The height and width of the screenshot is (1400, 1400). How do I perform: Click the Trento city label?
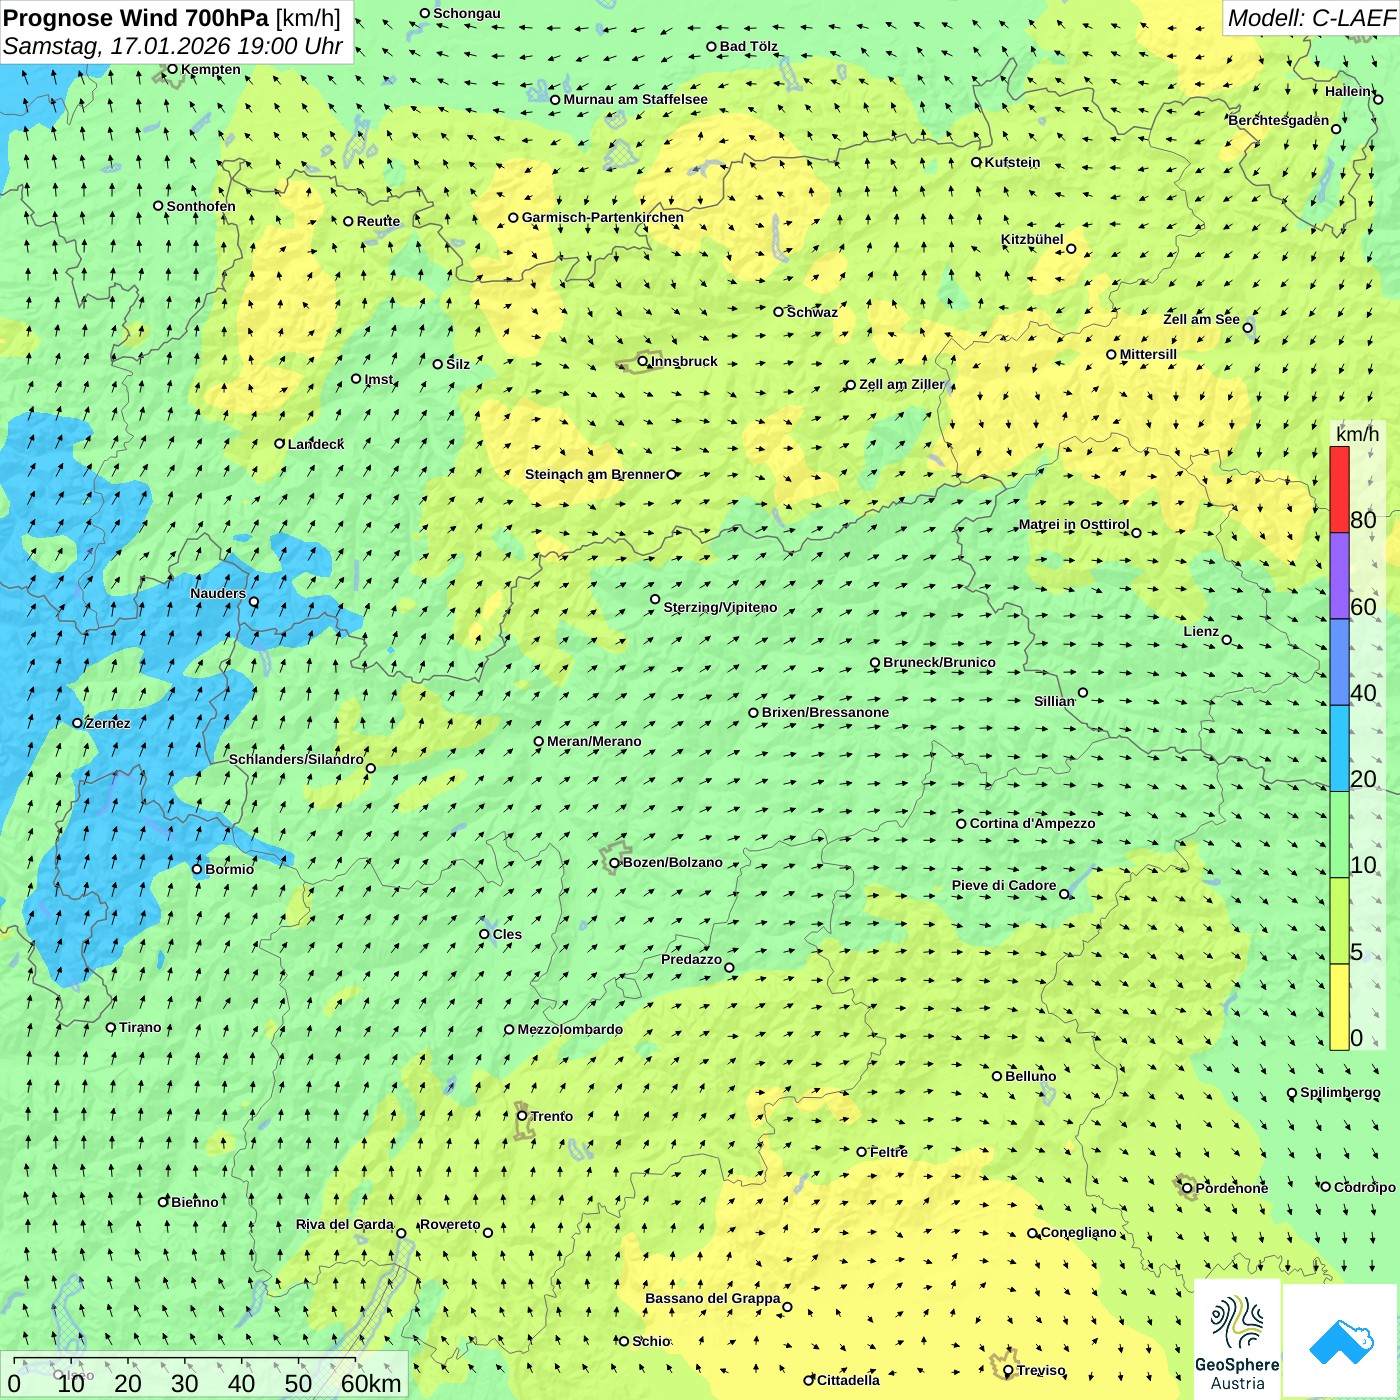coord(552,1116)
